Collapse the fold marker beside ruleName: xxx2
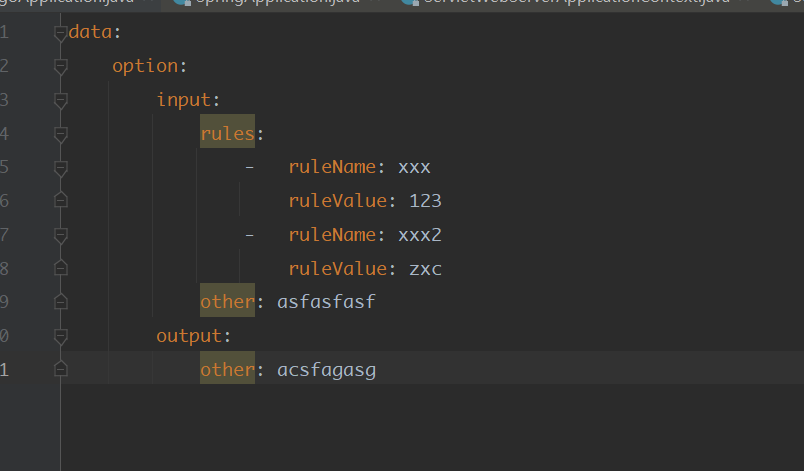 click(61, 236)
